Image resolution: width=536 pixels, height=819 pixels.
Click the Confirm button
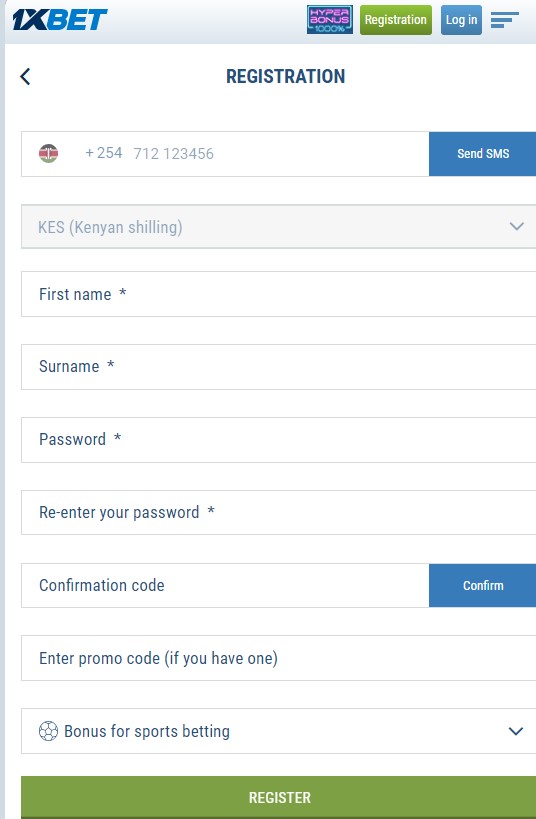coord(483,586)
